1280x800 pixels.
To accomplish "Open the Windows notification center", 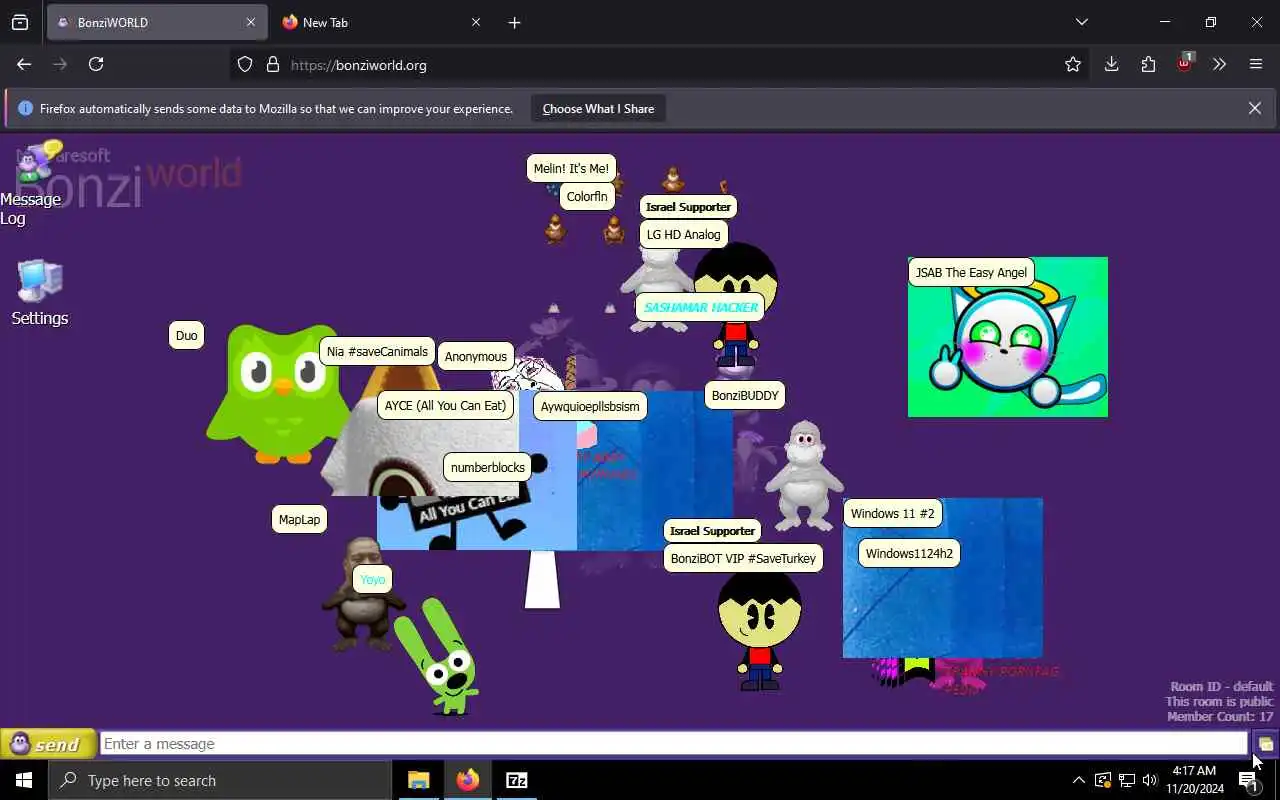I will click(x=1250, y=781).
